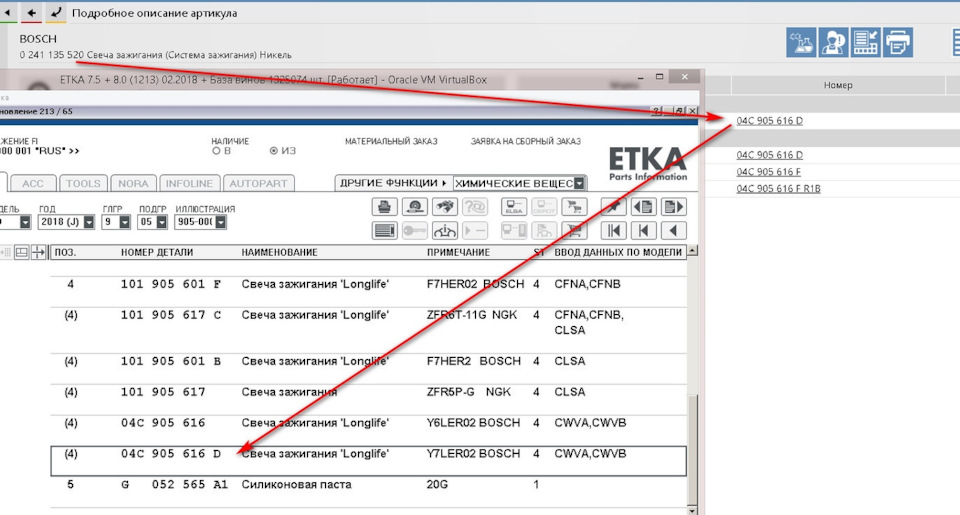Toggle table layout icon beside ПОЗ. header
960x515 pixels.
(x=21, y=252)
